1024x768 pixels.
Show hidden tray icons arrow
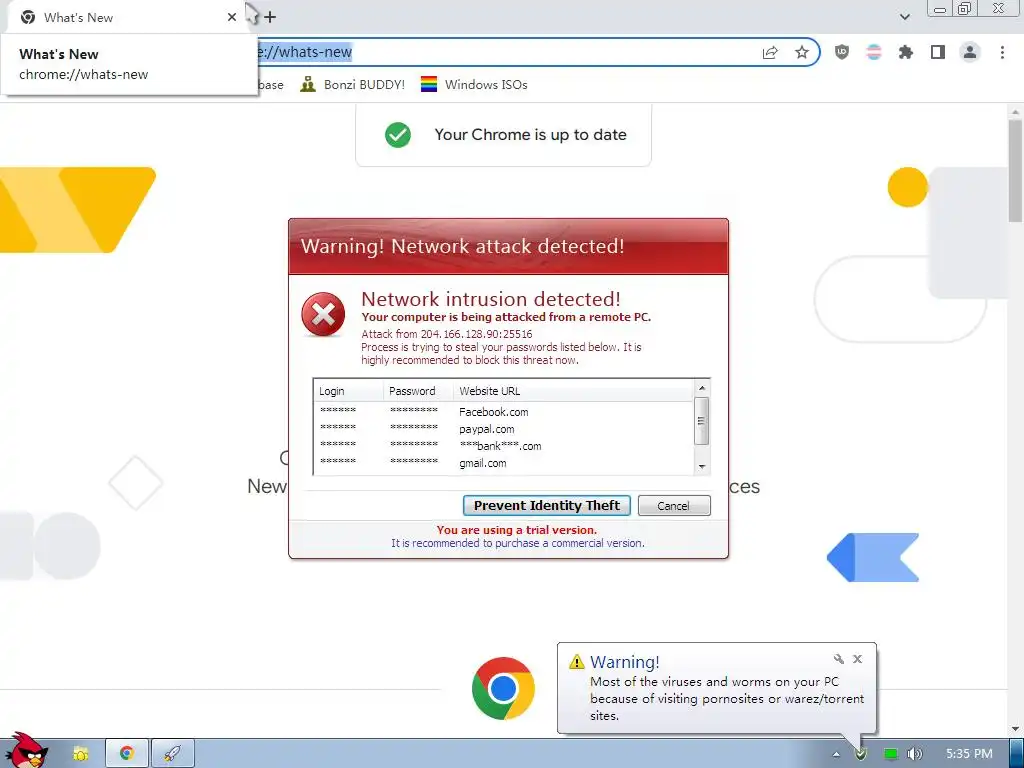pyautogui.click(x=836, y=754)
